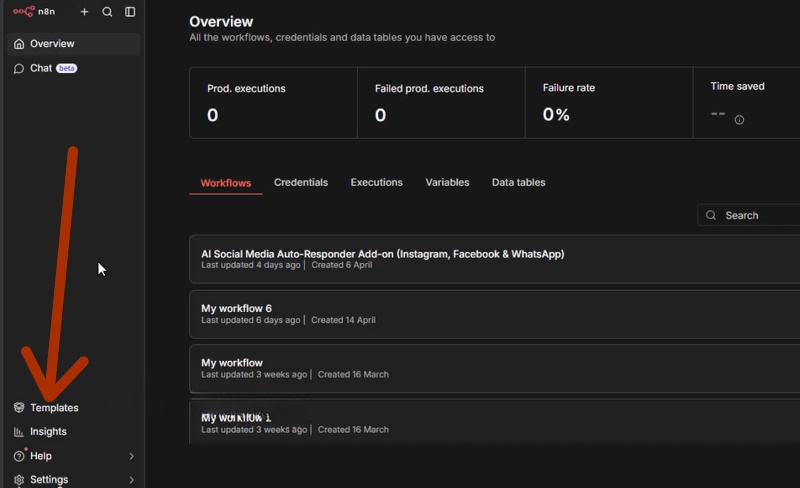
Task: Click the Help question mark icon
Action: 19,456
